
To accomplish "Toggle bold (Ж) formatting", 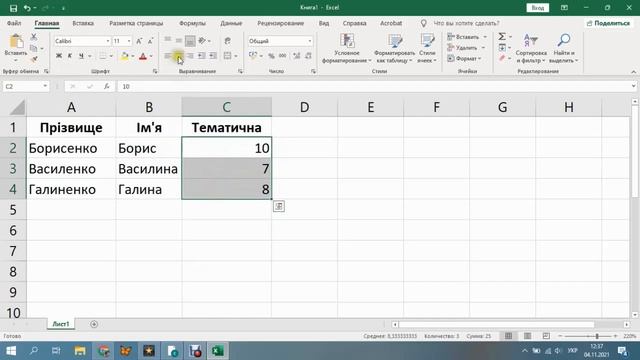I will click(x=59, y=56).
